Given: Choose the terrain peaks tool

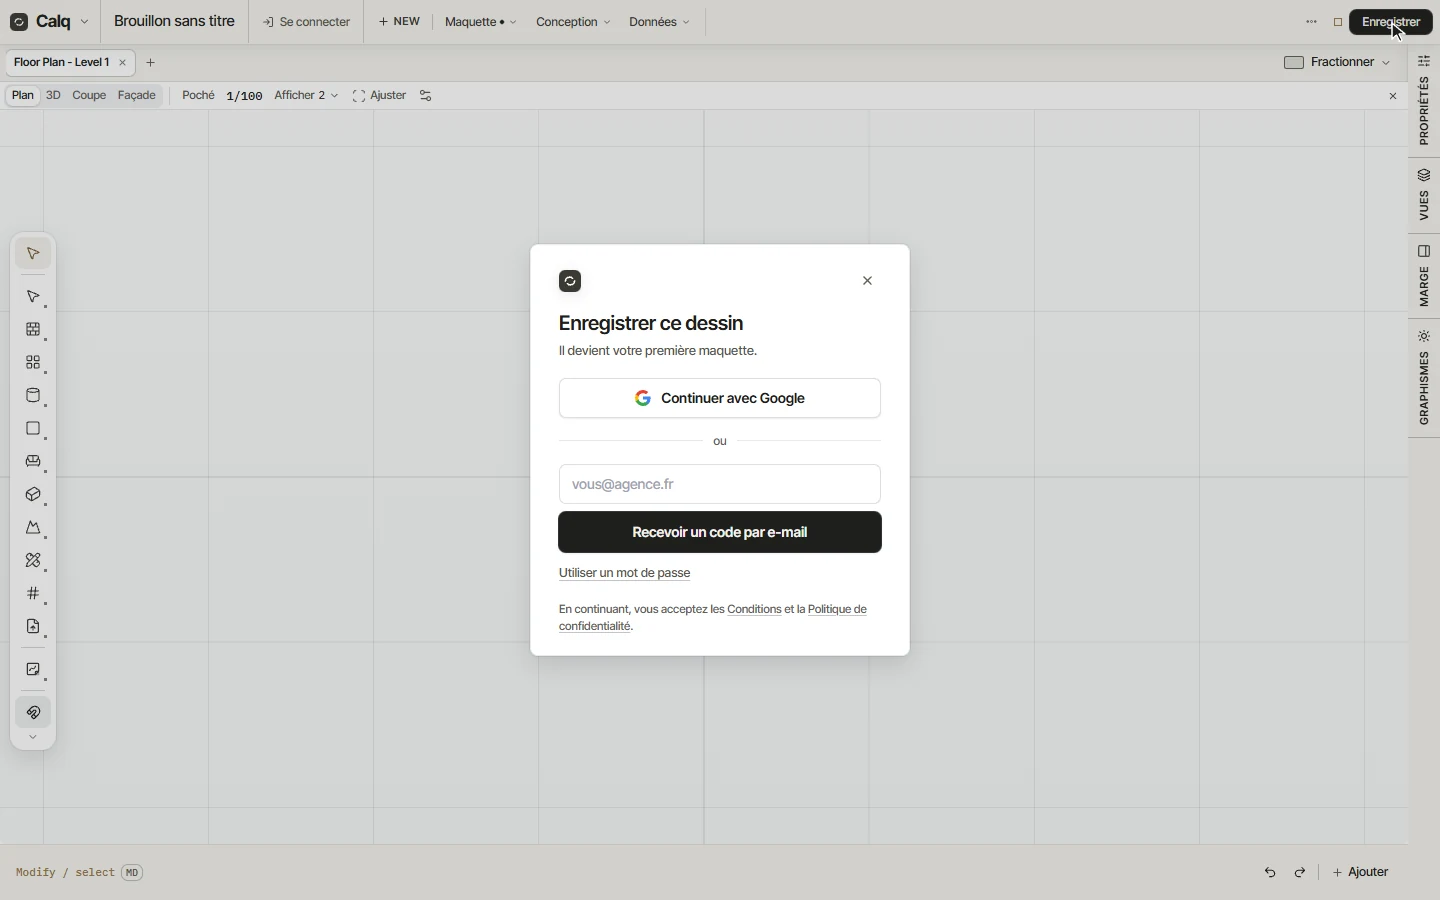Looking at the screenshot, I should (x=33, y=528).
